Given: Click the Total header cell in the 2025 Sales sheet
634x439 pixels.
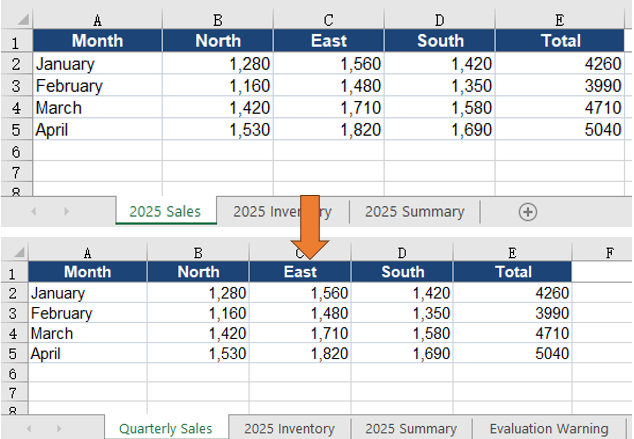Looking at the screenshot, I should 560,40.
